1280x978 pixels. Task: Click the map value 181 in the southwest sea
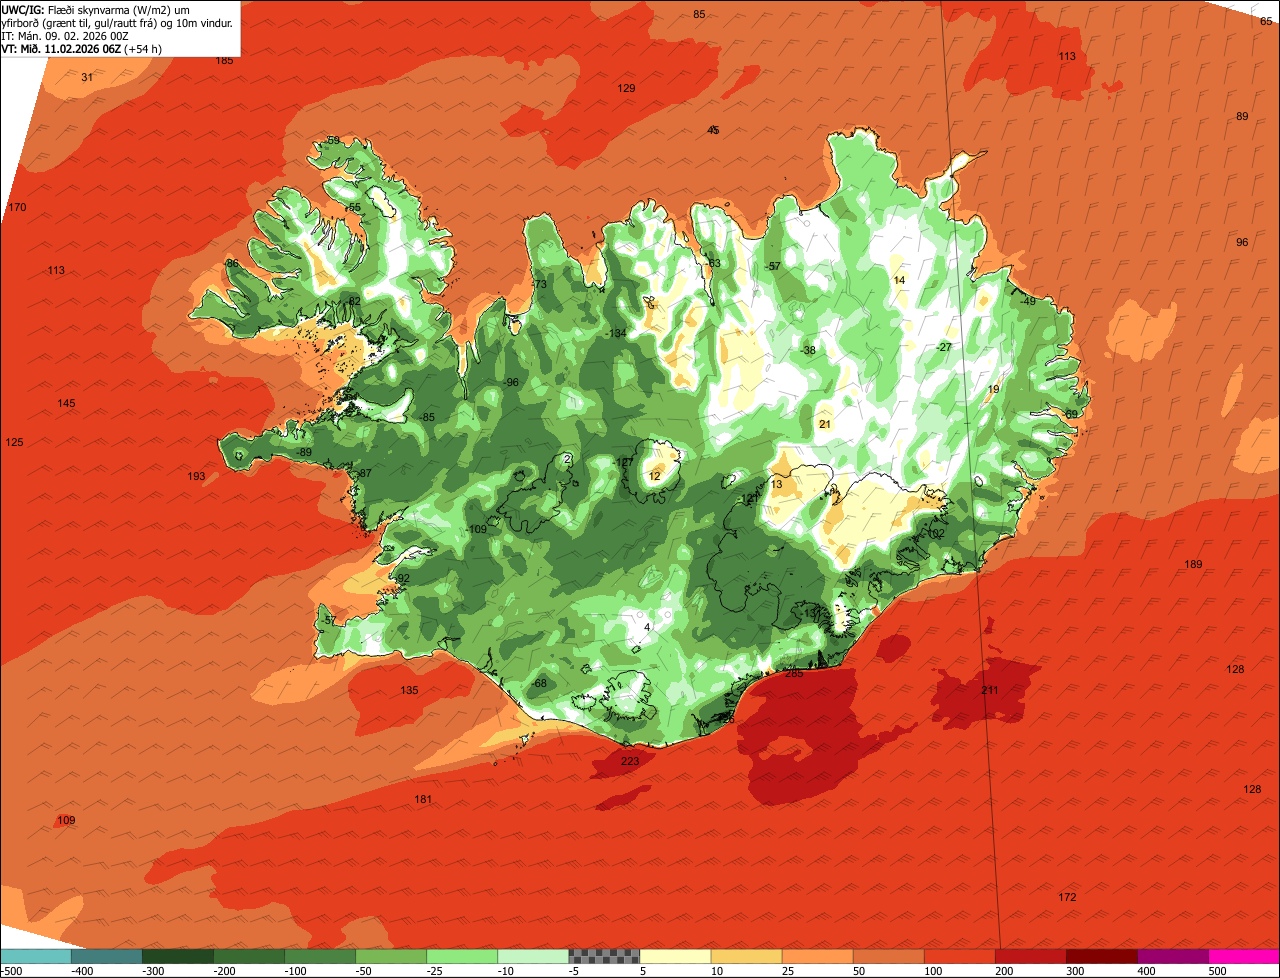pos(423,799)
